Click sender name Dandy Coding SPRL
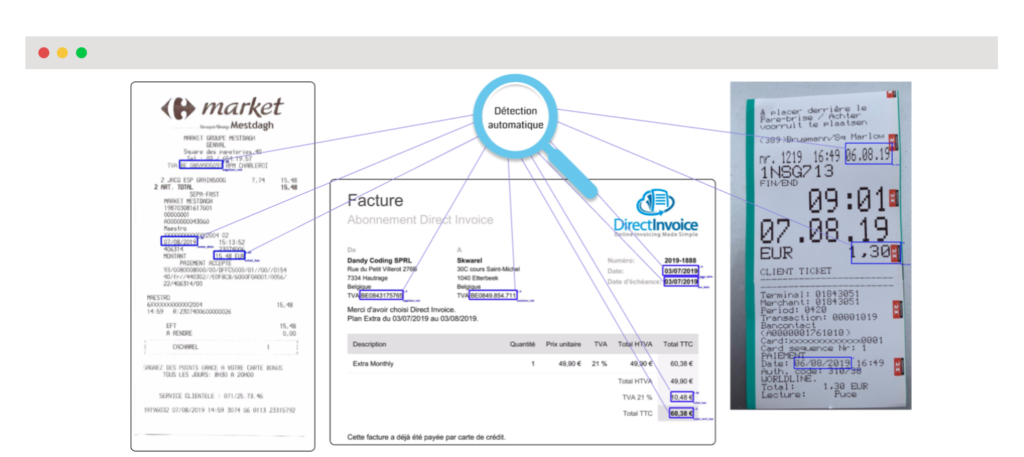The width and height of the screenshot is (1024, 457). coord(381,260)
